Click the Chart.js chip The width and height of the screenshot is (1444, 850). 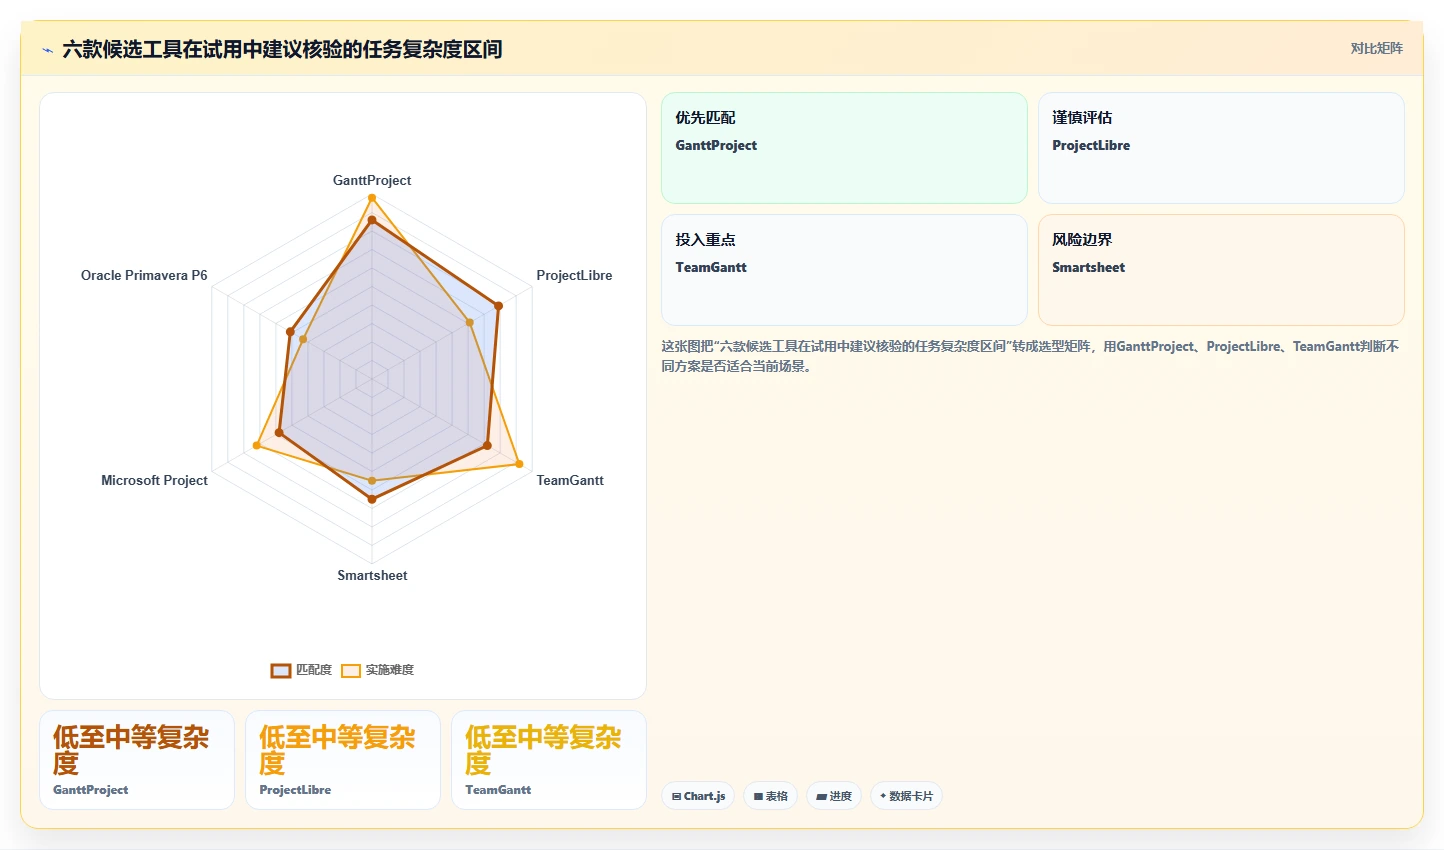pos(698,796)
